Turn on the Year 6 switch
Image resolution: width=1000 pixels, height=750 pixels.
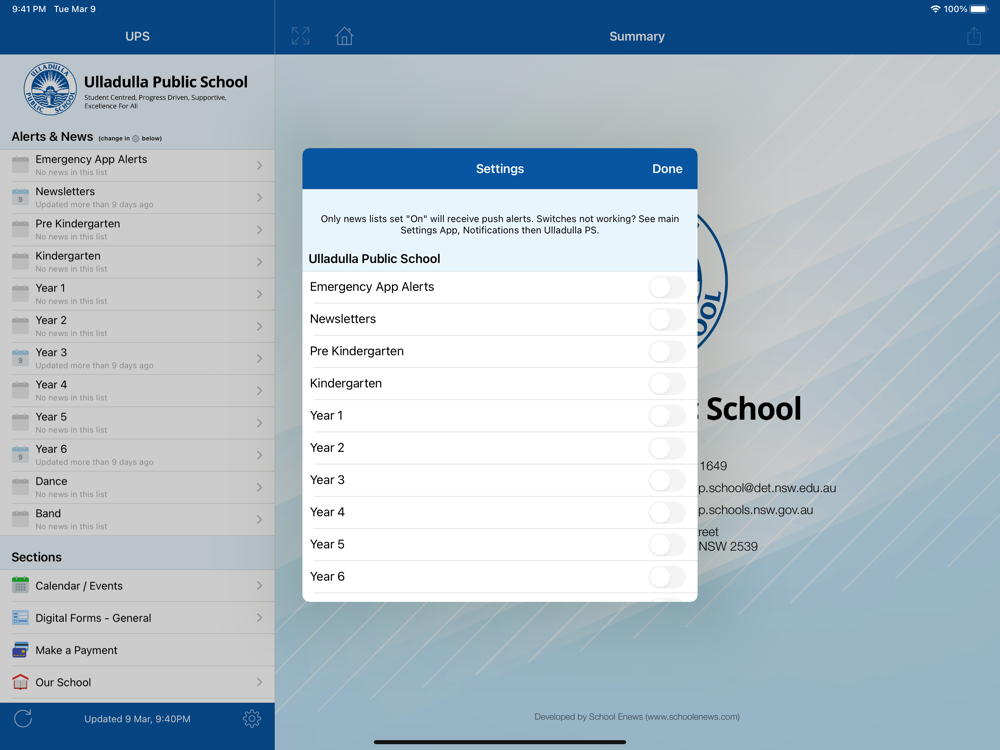click(x=667, y=577)
